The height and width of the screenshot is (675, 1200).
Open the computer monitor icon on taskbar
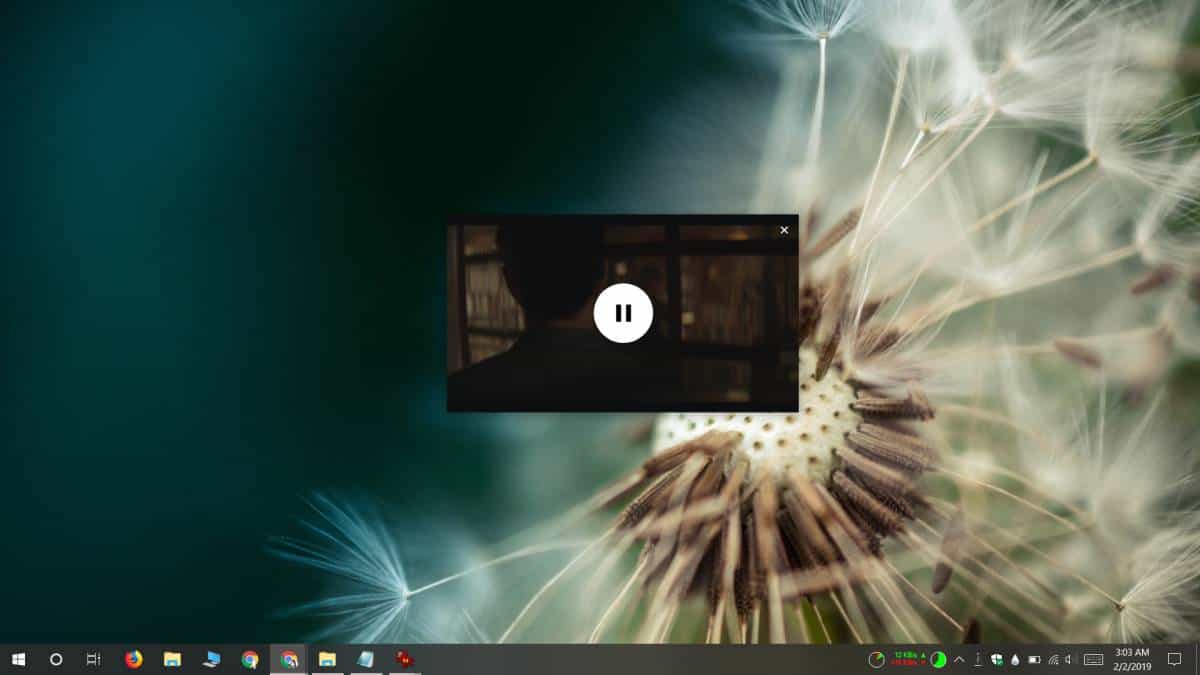(x=211, y=659)
